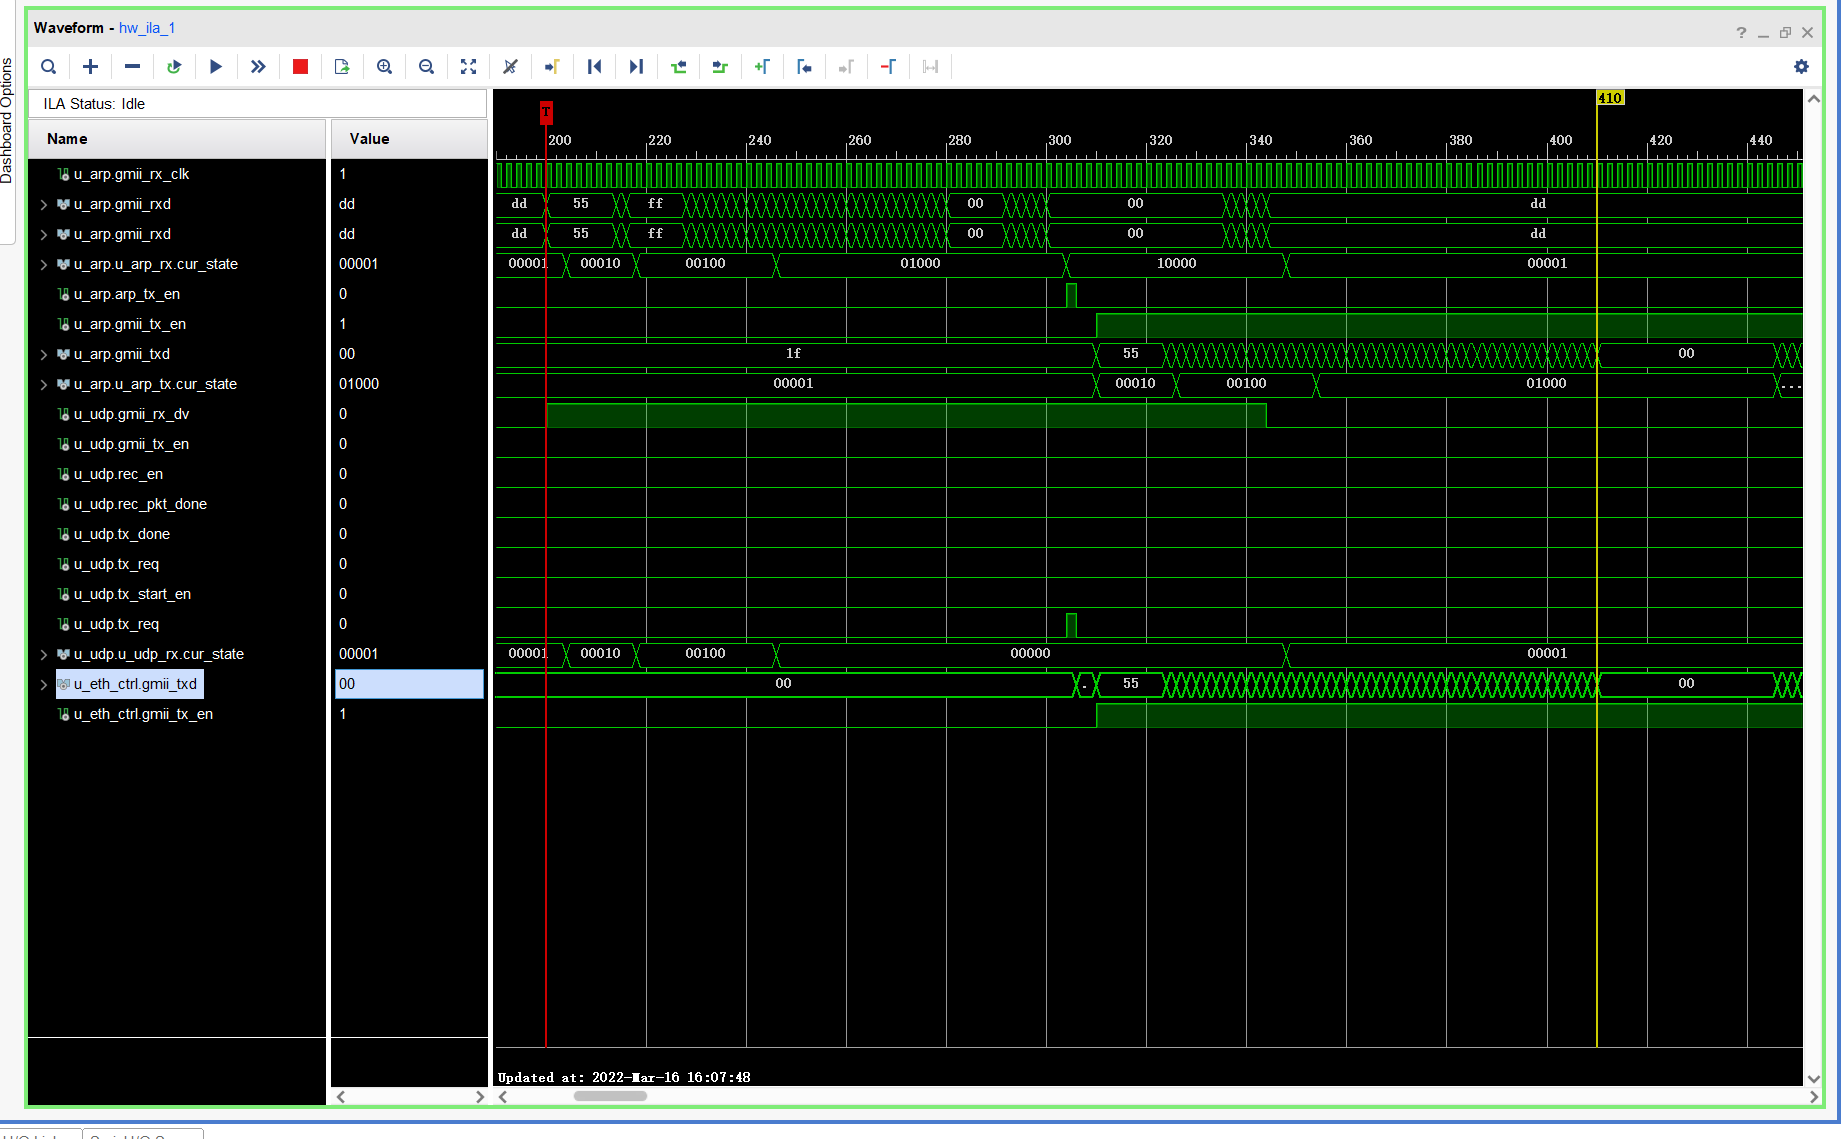Click the Add probe plus icon
Screen dimensions: 1842x1139
90,67
